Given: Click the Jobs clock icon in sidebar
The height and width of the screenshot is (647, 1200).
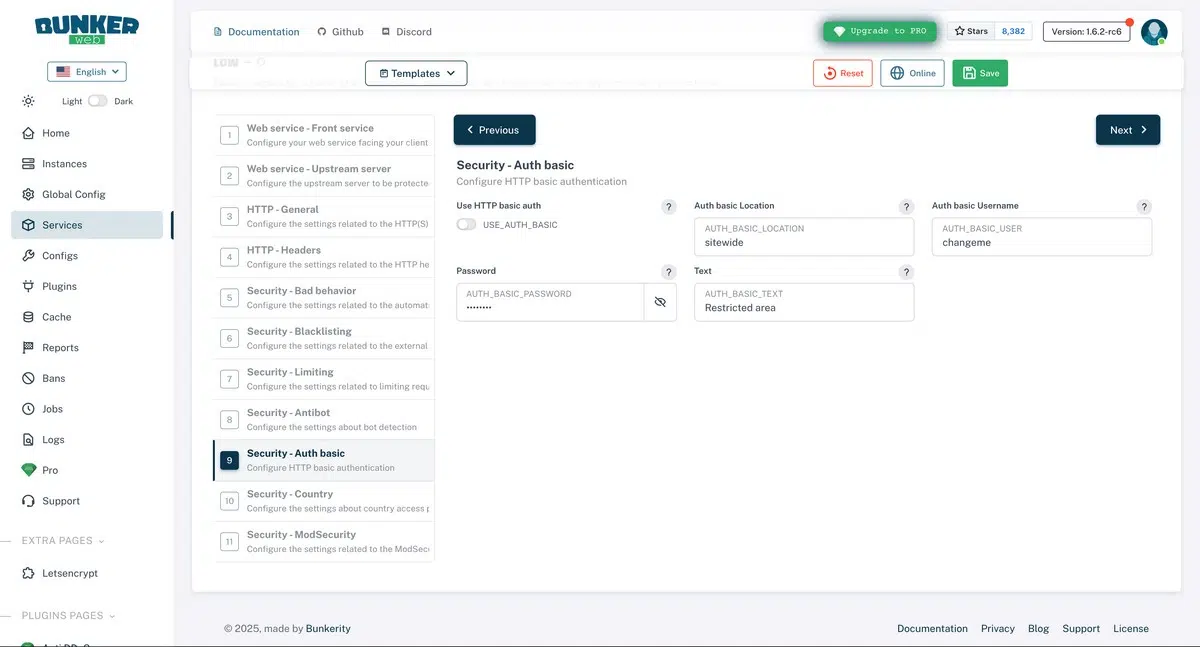Looking at the screenshot, I should pyautogui.click(x=28, y=409).
